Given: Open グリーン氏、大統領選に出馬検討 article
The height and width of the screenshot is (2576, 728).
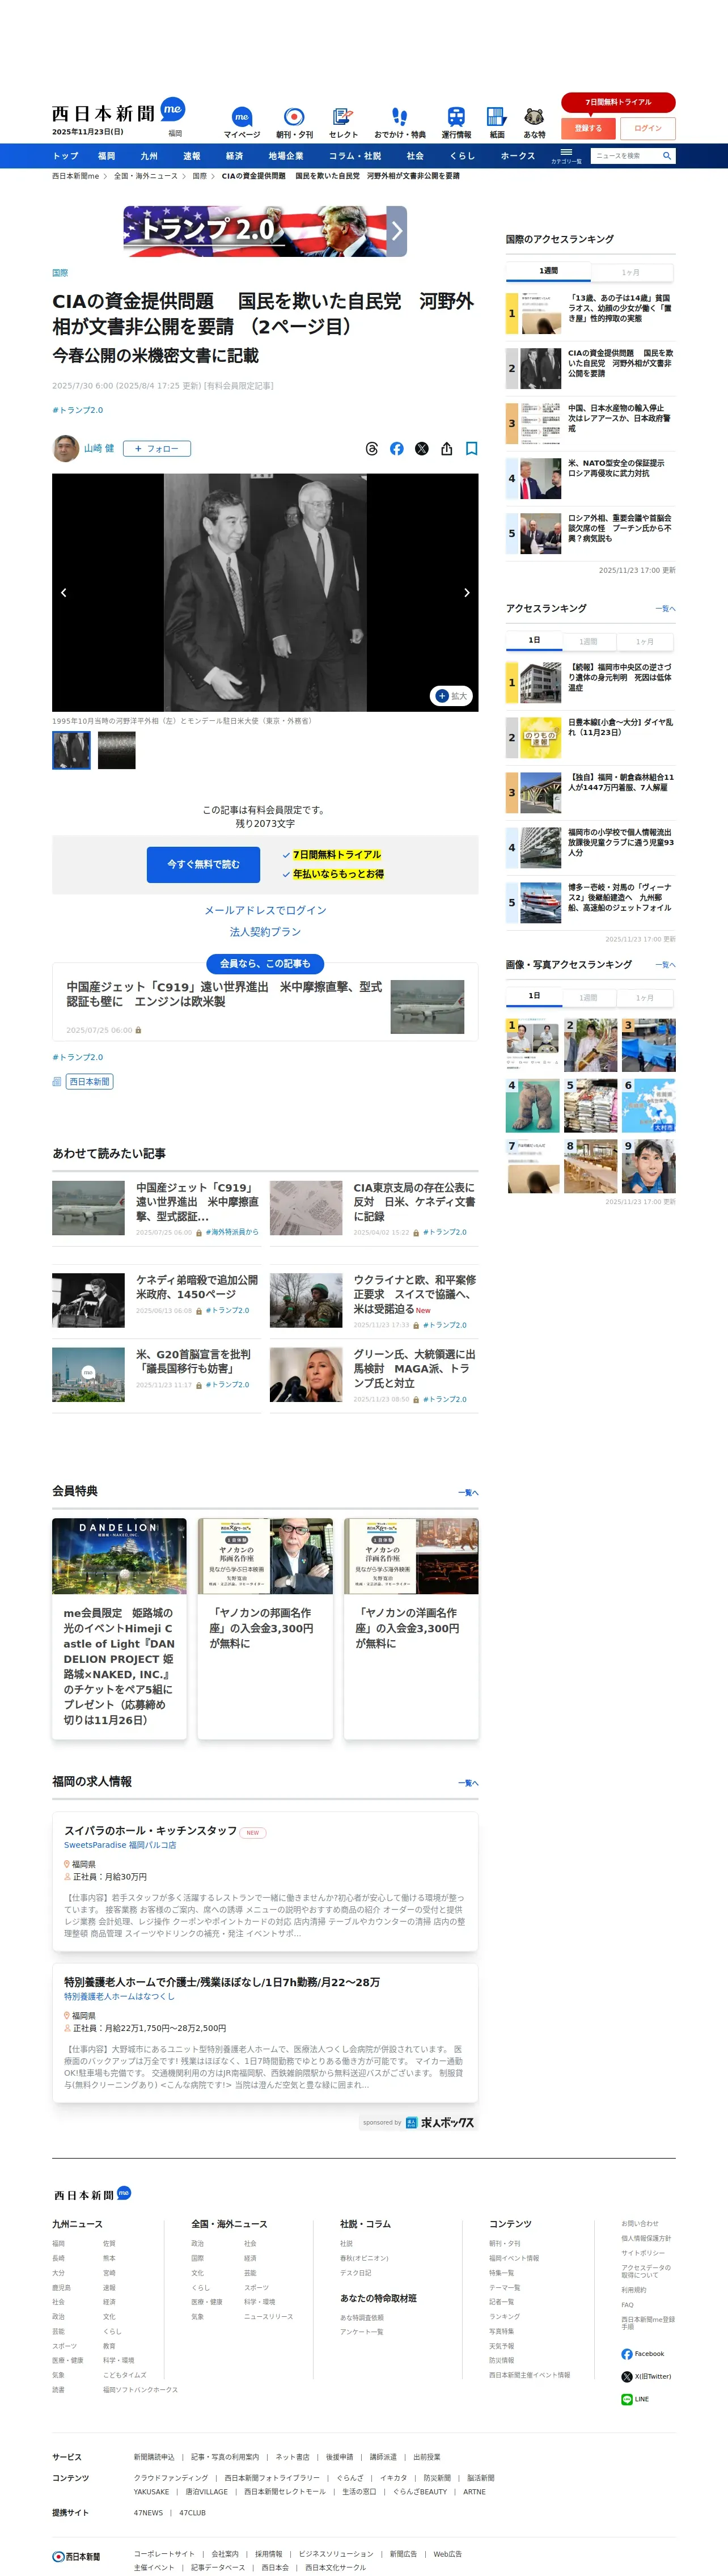Looking at the screenshot, I should click(x=373, y=1375).
